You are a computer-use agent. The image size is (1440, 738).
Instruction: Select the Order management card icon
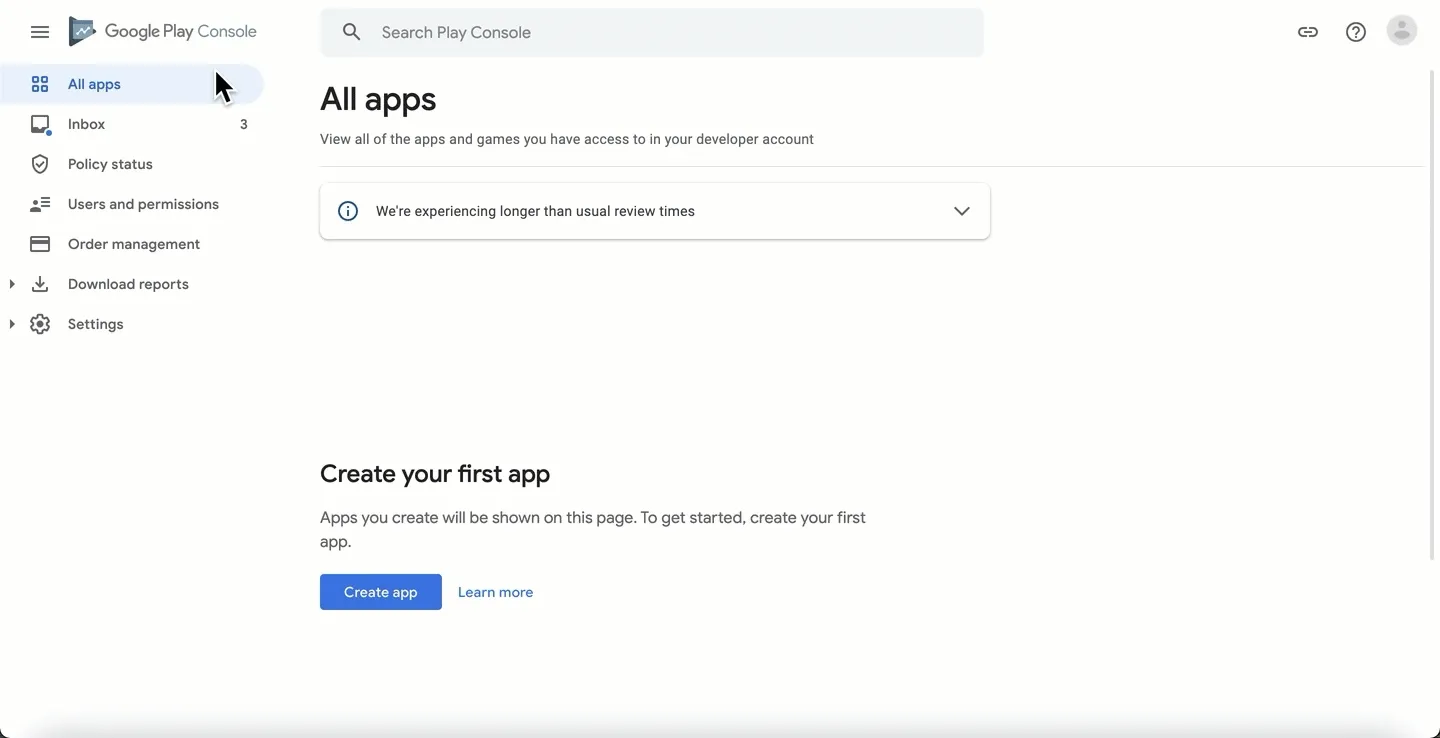(x=40, y=244)
